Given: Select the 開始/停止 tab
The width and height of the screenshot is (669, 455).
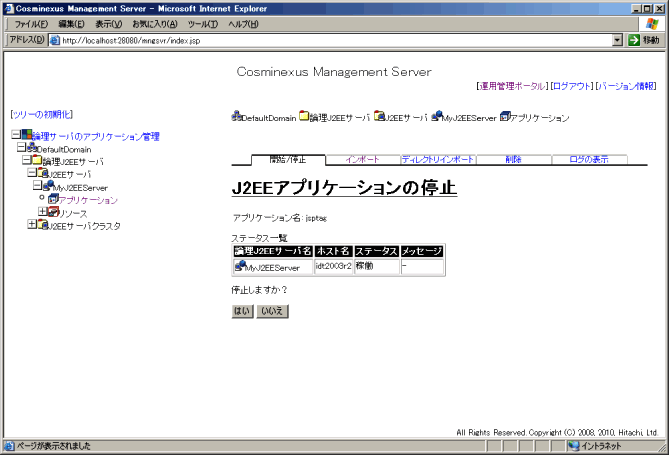Looking at the screenshot, I should coord(288,160).
